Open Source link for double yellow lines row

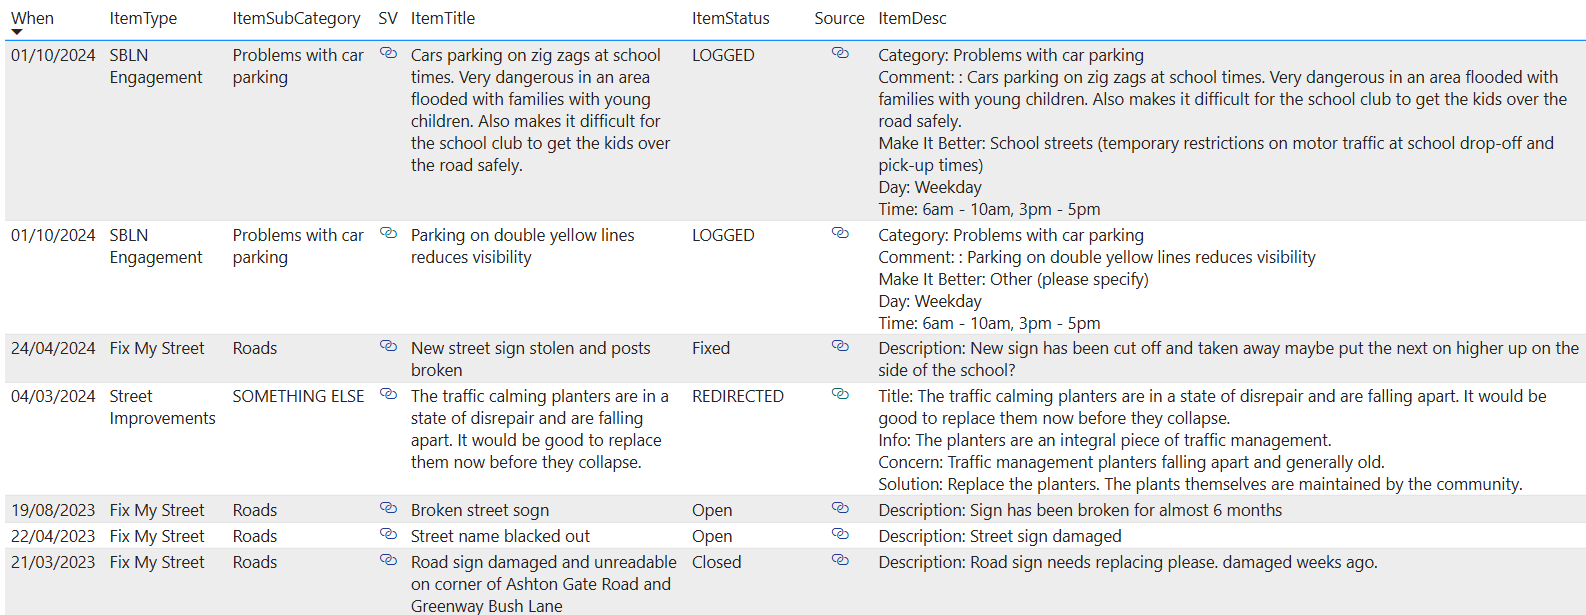[x=840, y=233]
